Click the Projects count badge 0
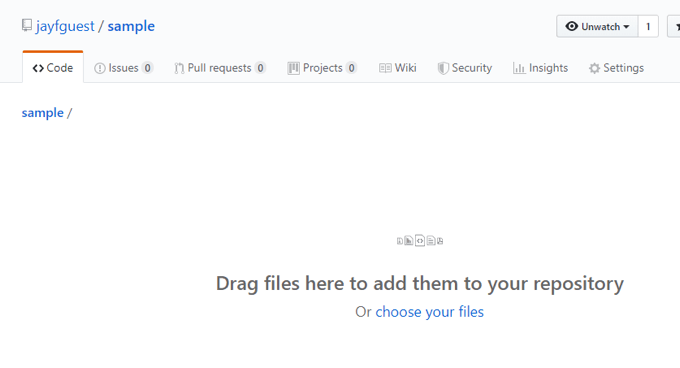 click(352, 68)
